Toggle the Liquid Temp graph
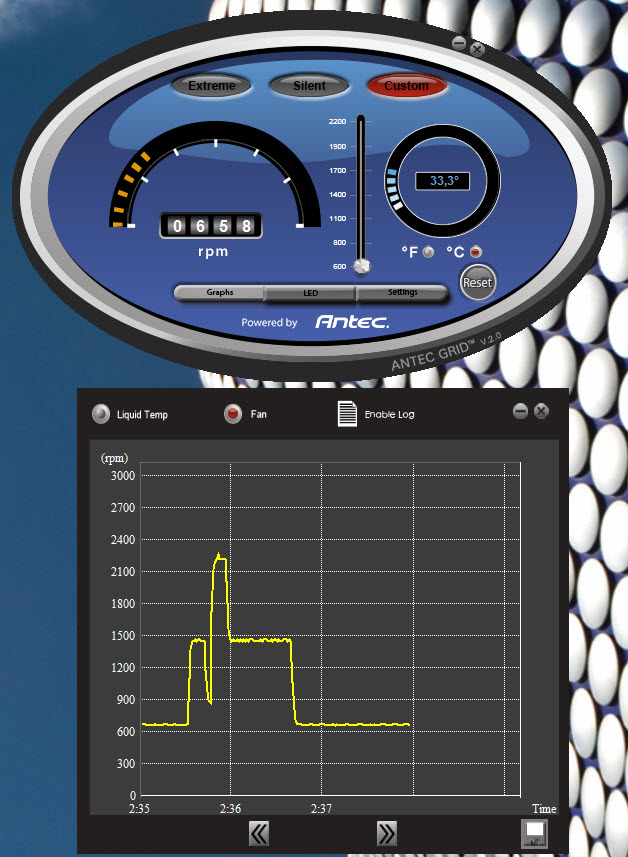 click(x=101, y=414)
